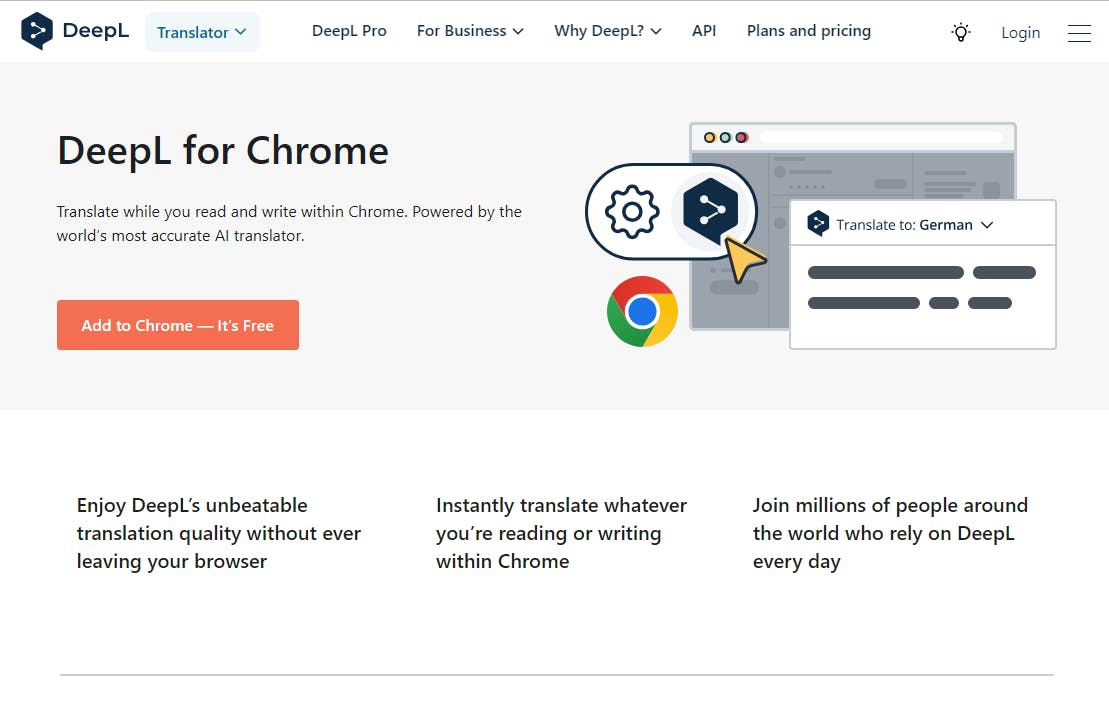1109x710 pixels.
Task: Click the red dot in mock browser window
Action: tap(741, 137)
